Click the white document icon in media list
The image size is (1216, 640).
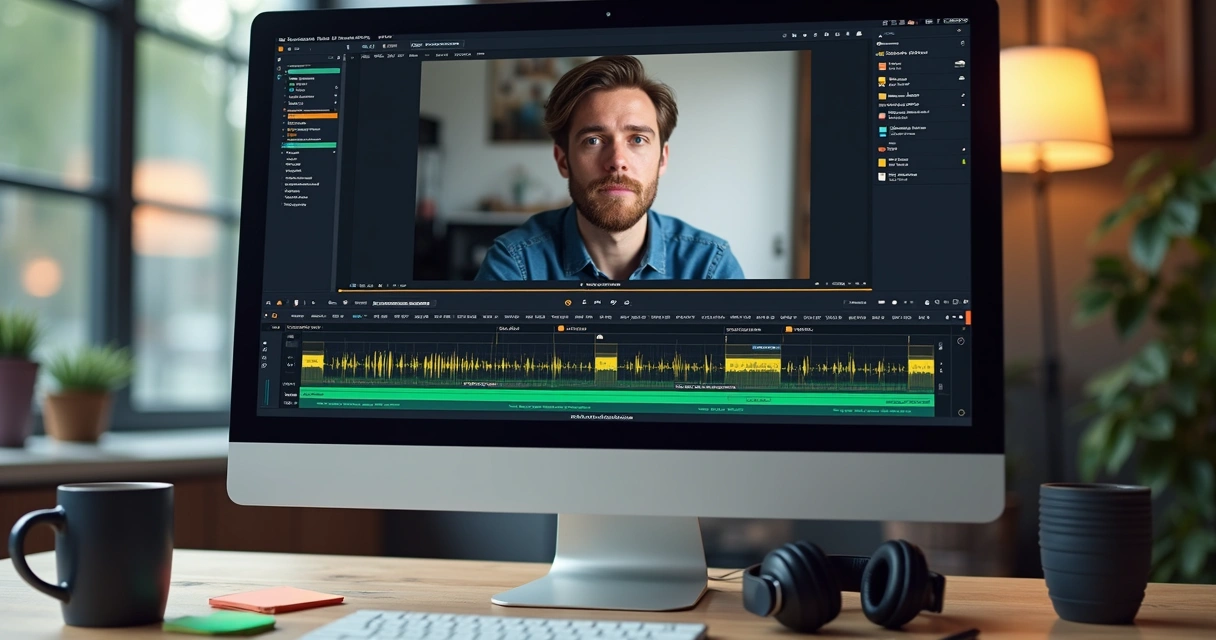pyautogui.click(x=882, y=176)
